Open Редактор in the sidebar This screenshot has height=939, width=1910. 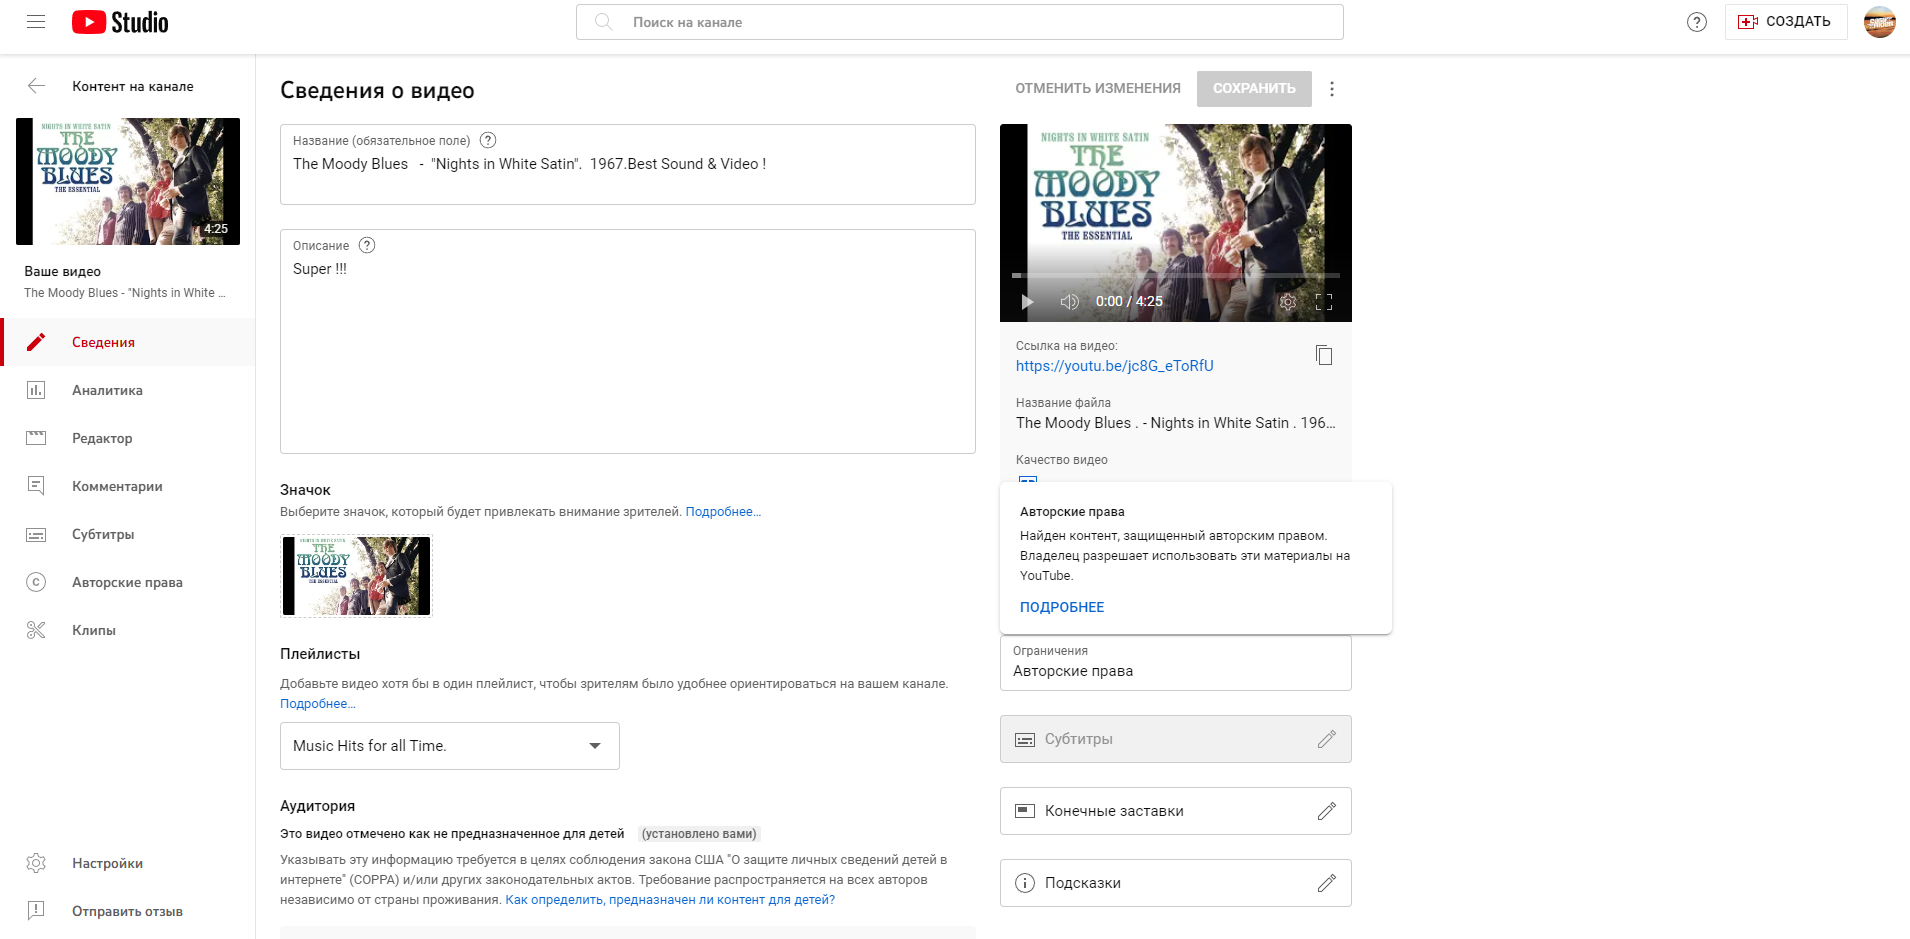pyautogui.click(x=128, y=438)
